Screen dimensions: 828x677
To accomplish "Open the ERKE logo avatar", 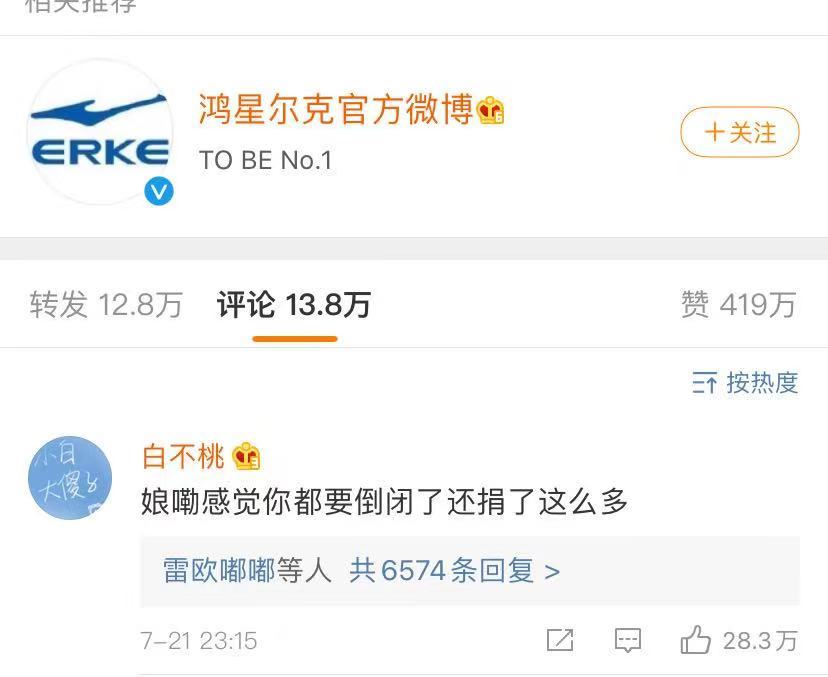I will [100, 132].
